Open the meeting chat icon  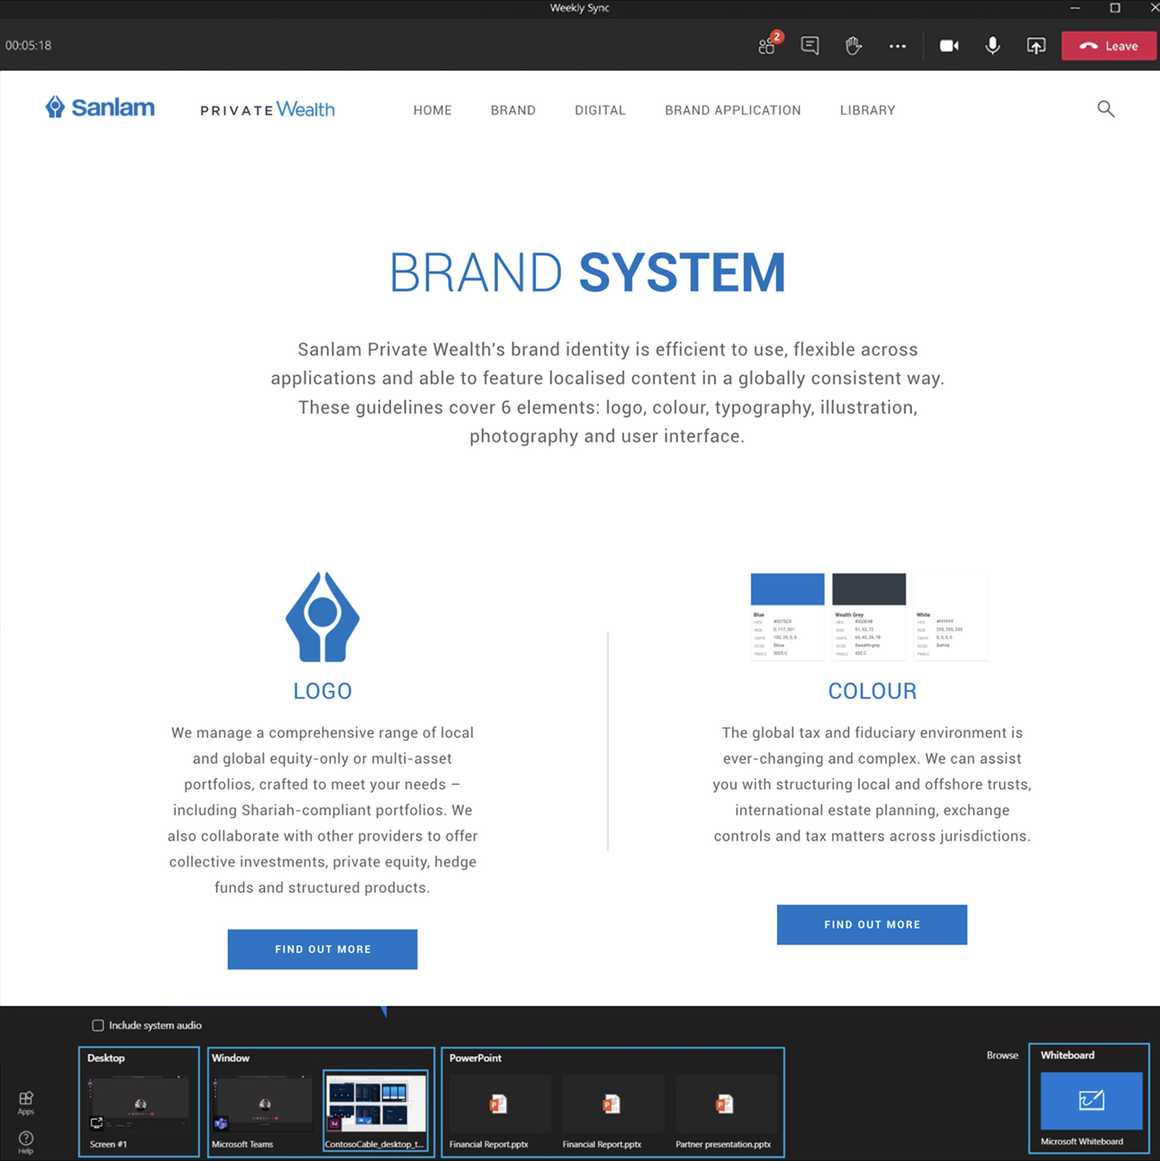810,45
